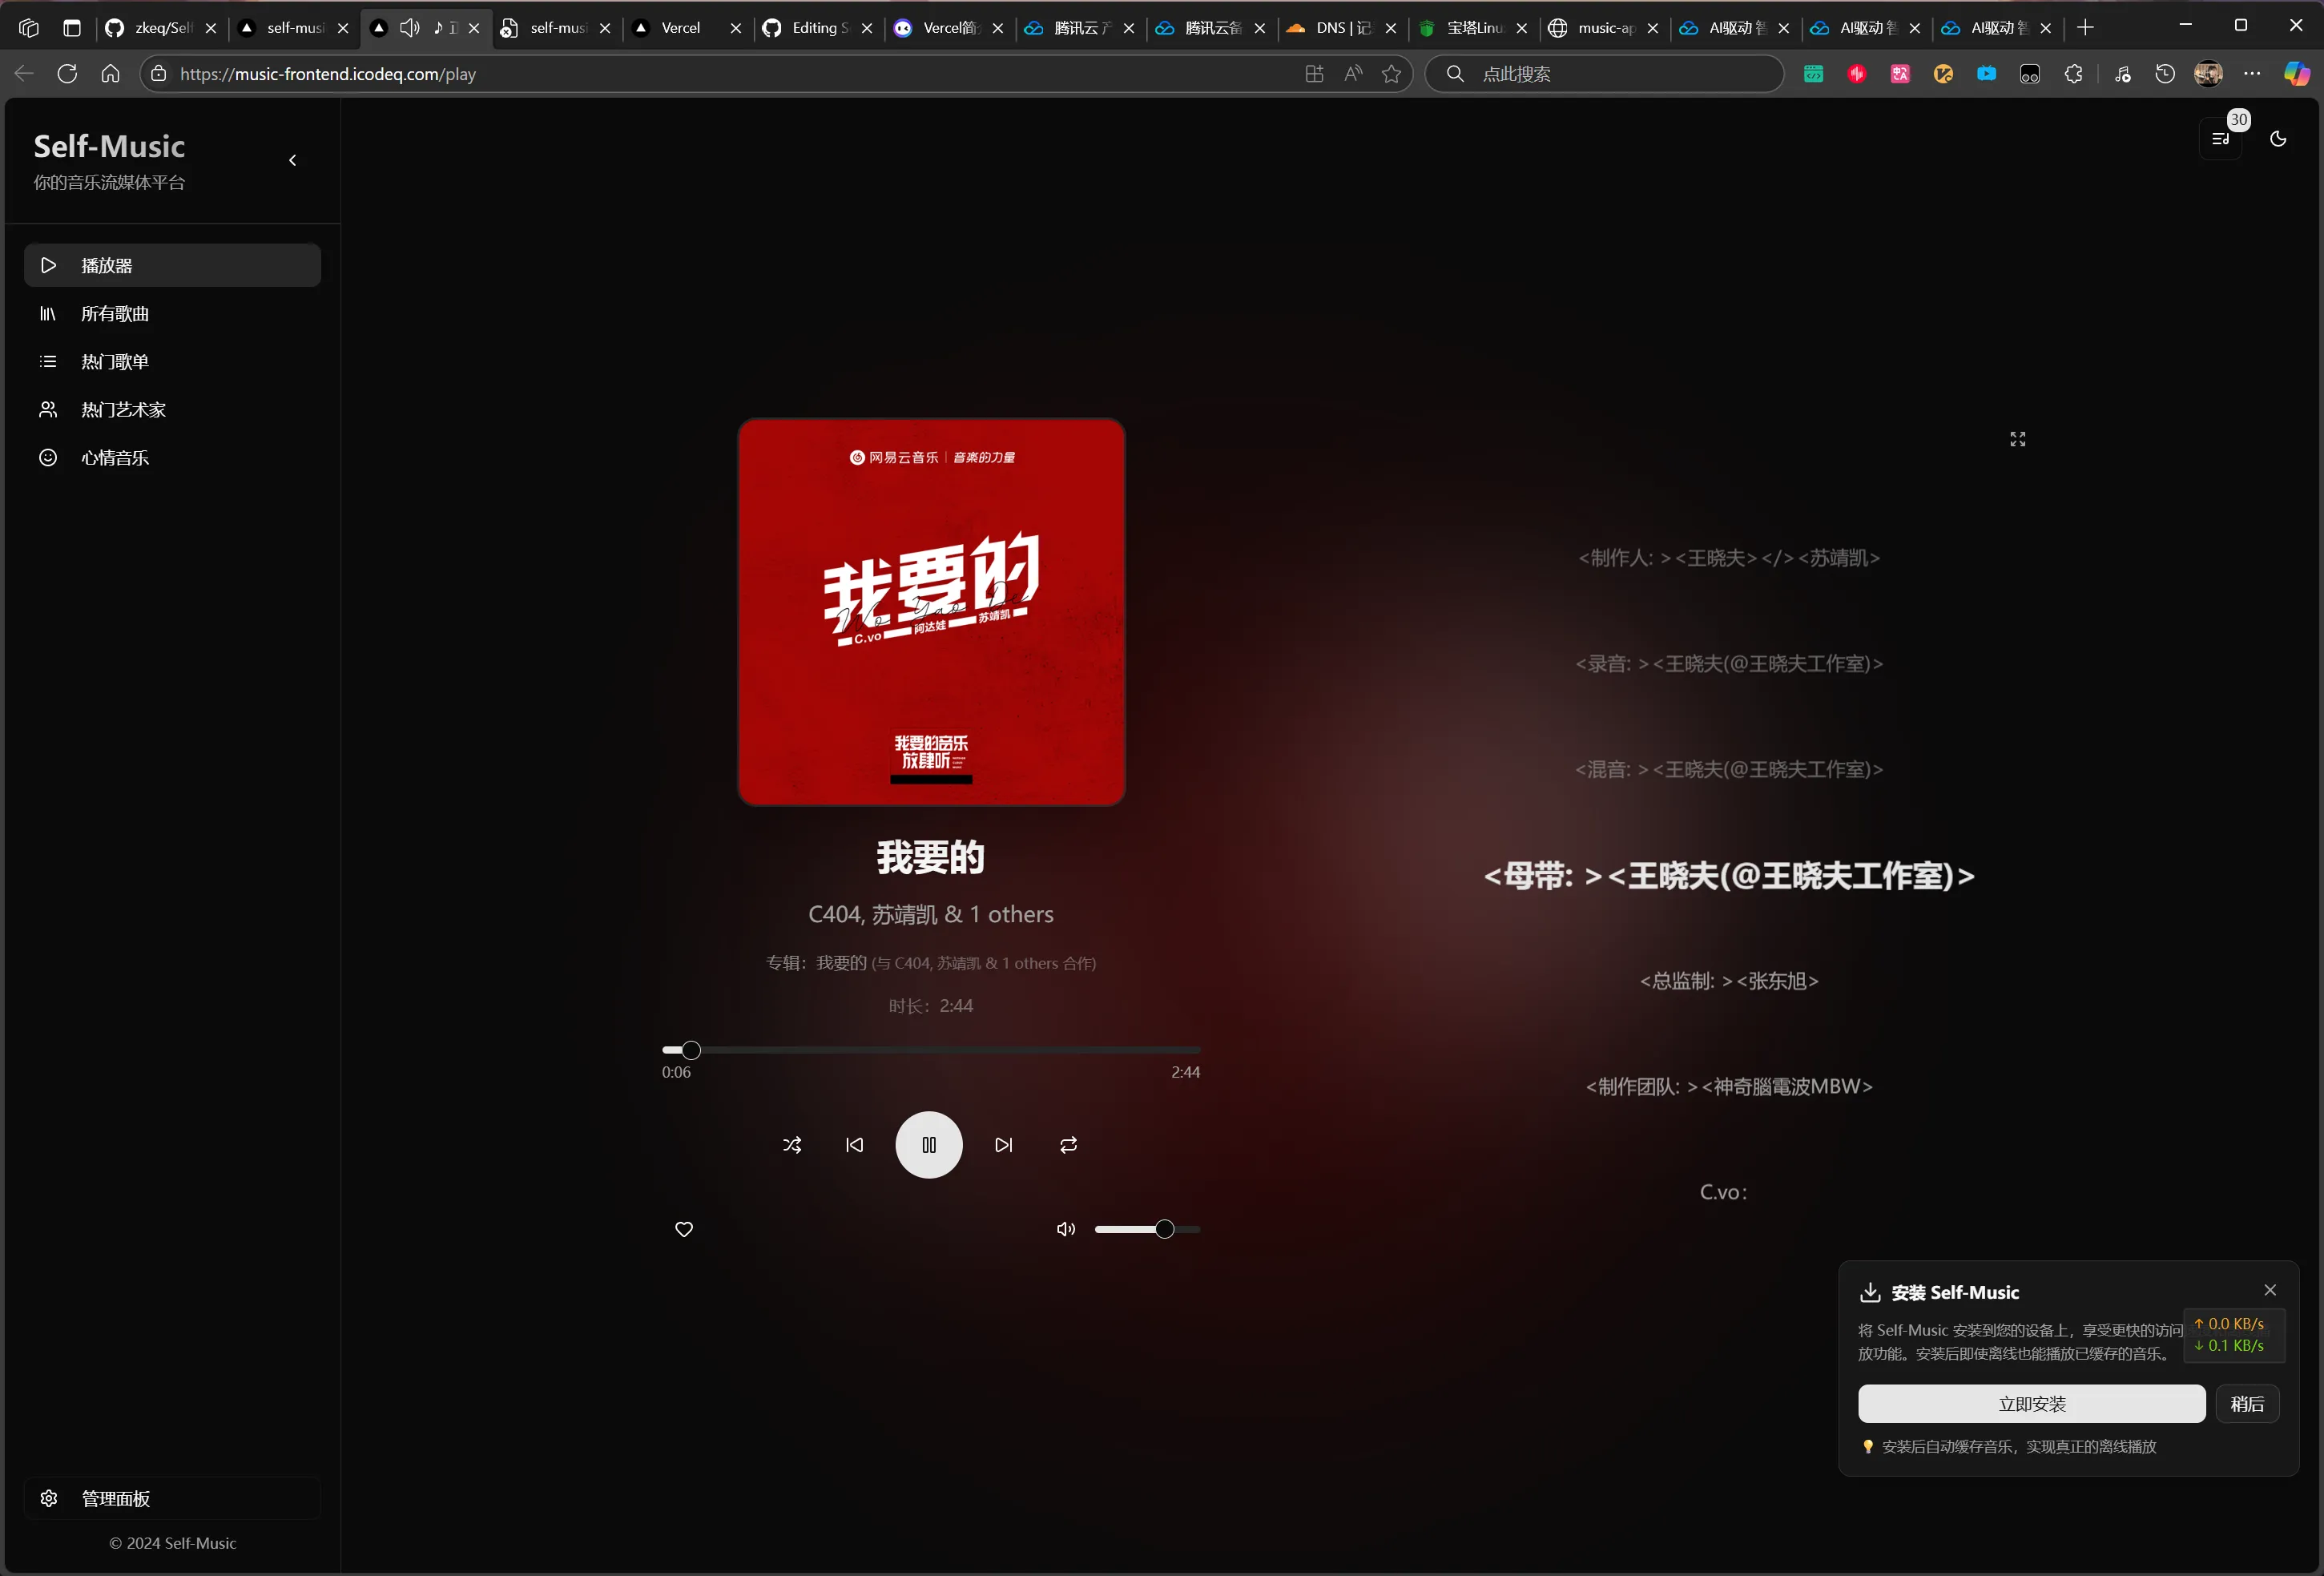Open a new browser tab

click(x=2085, y=28)
